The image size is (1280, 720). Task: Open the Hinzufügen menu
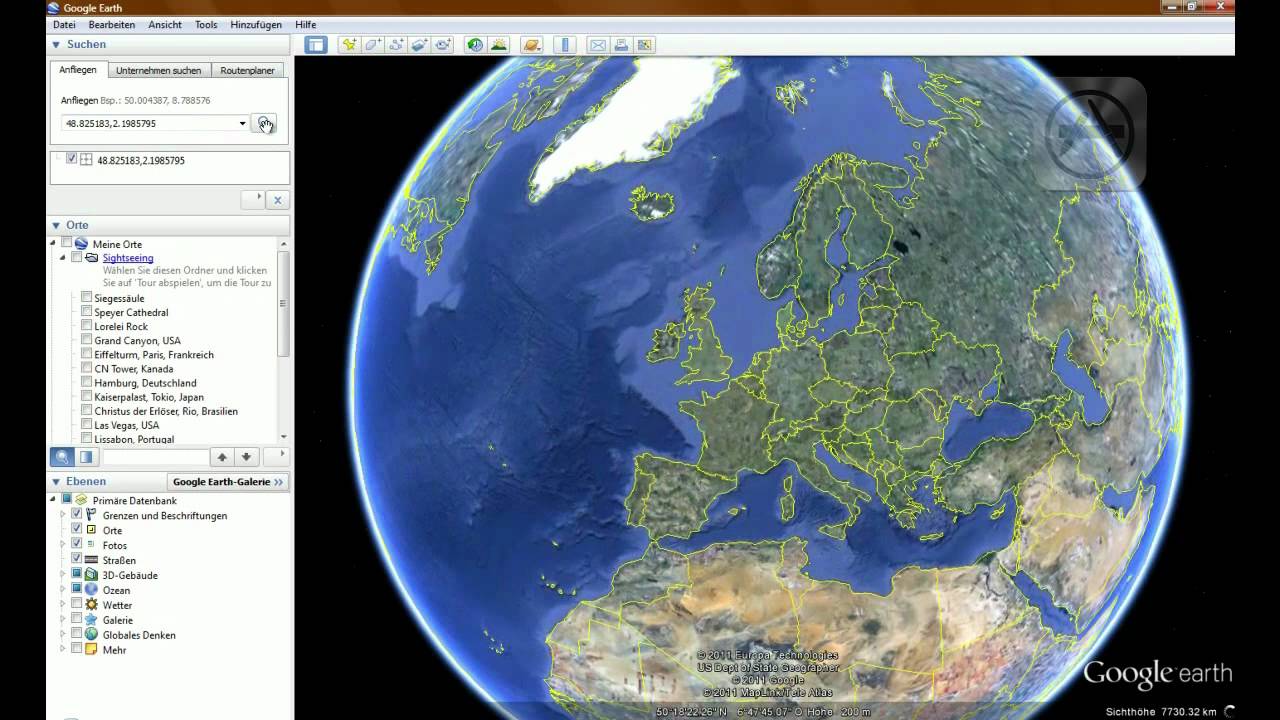click(x=256, y=24)
